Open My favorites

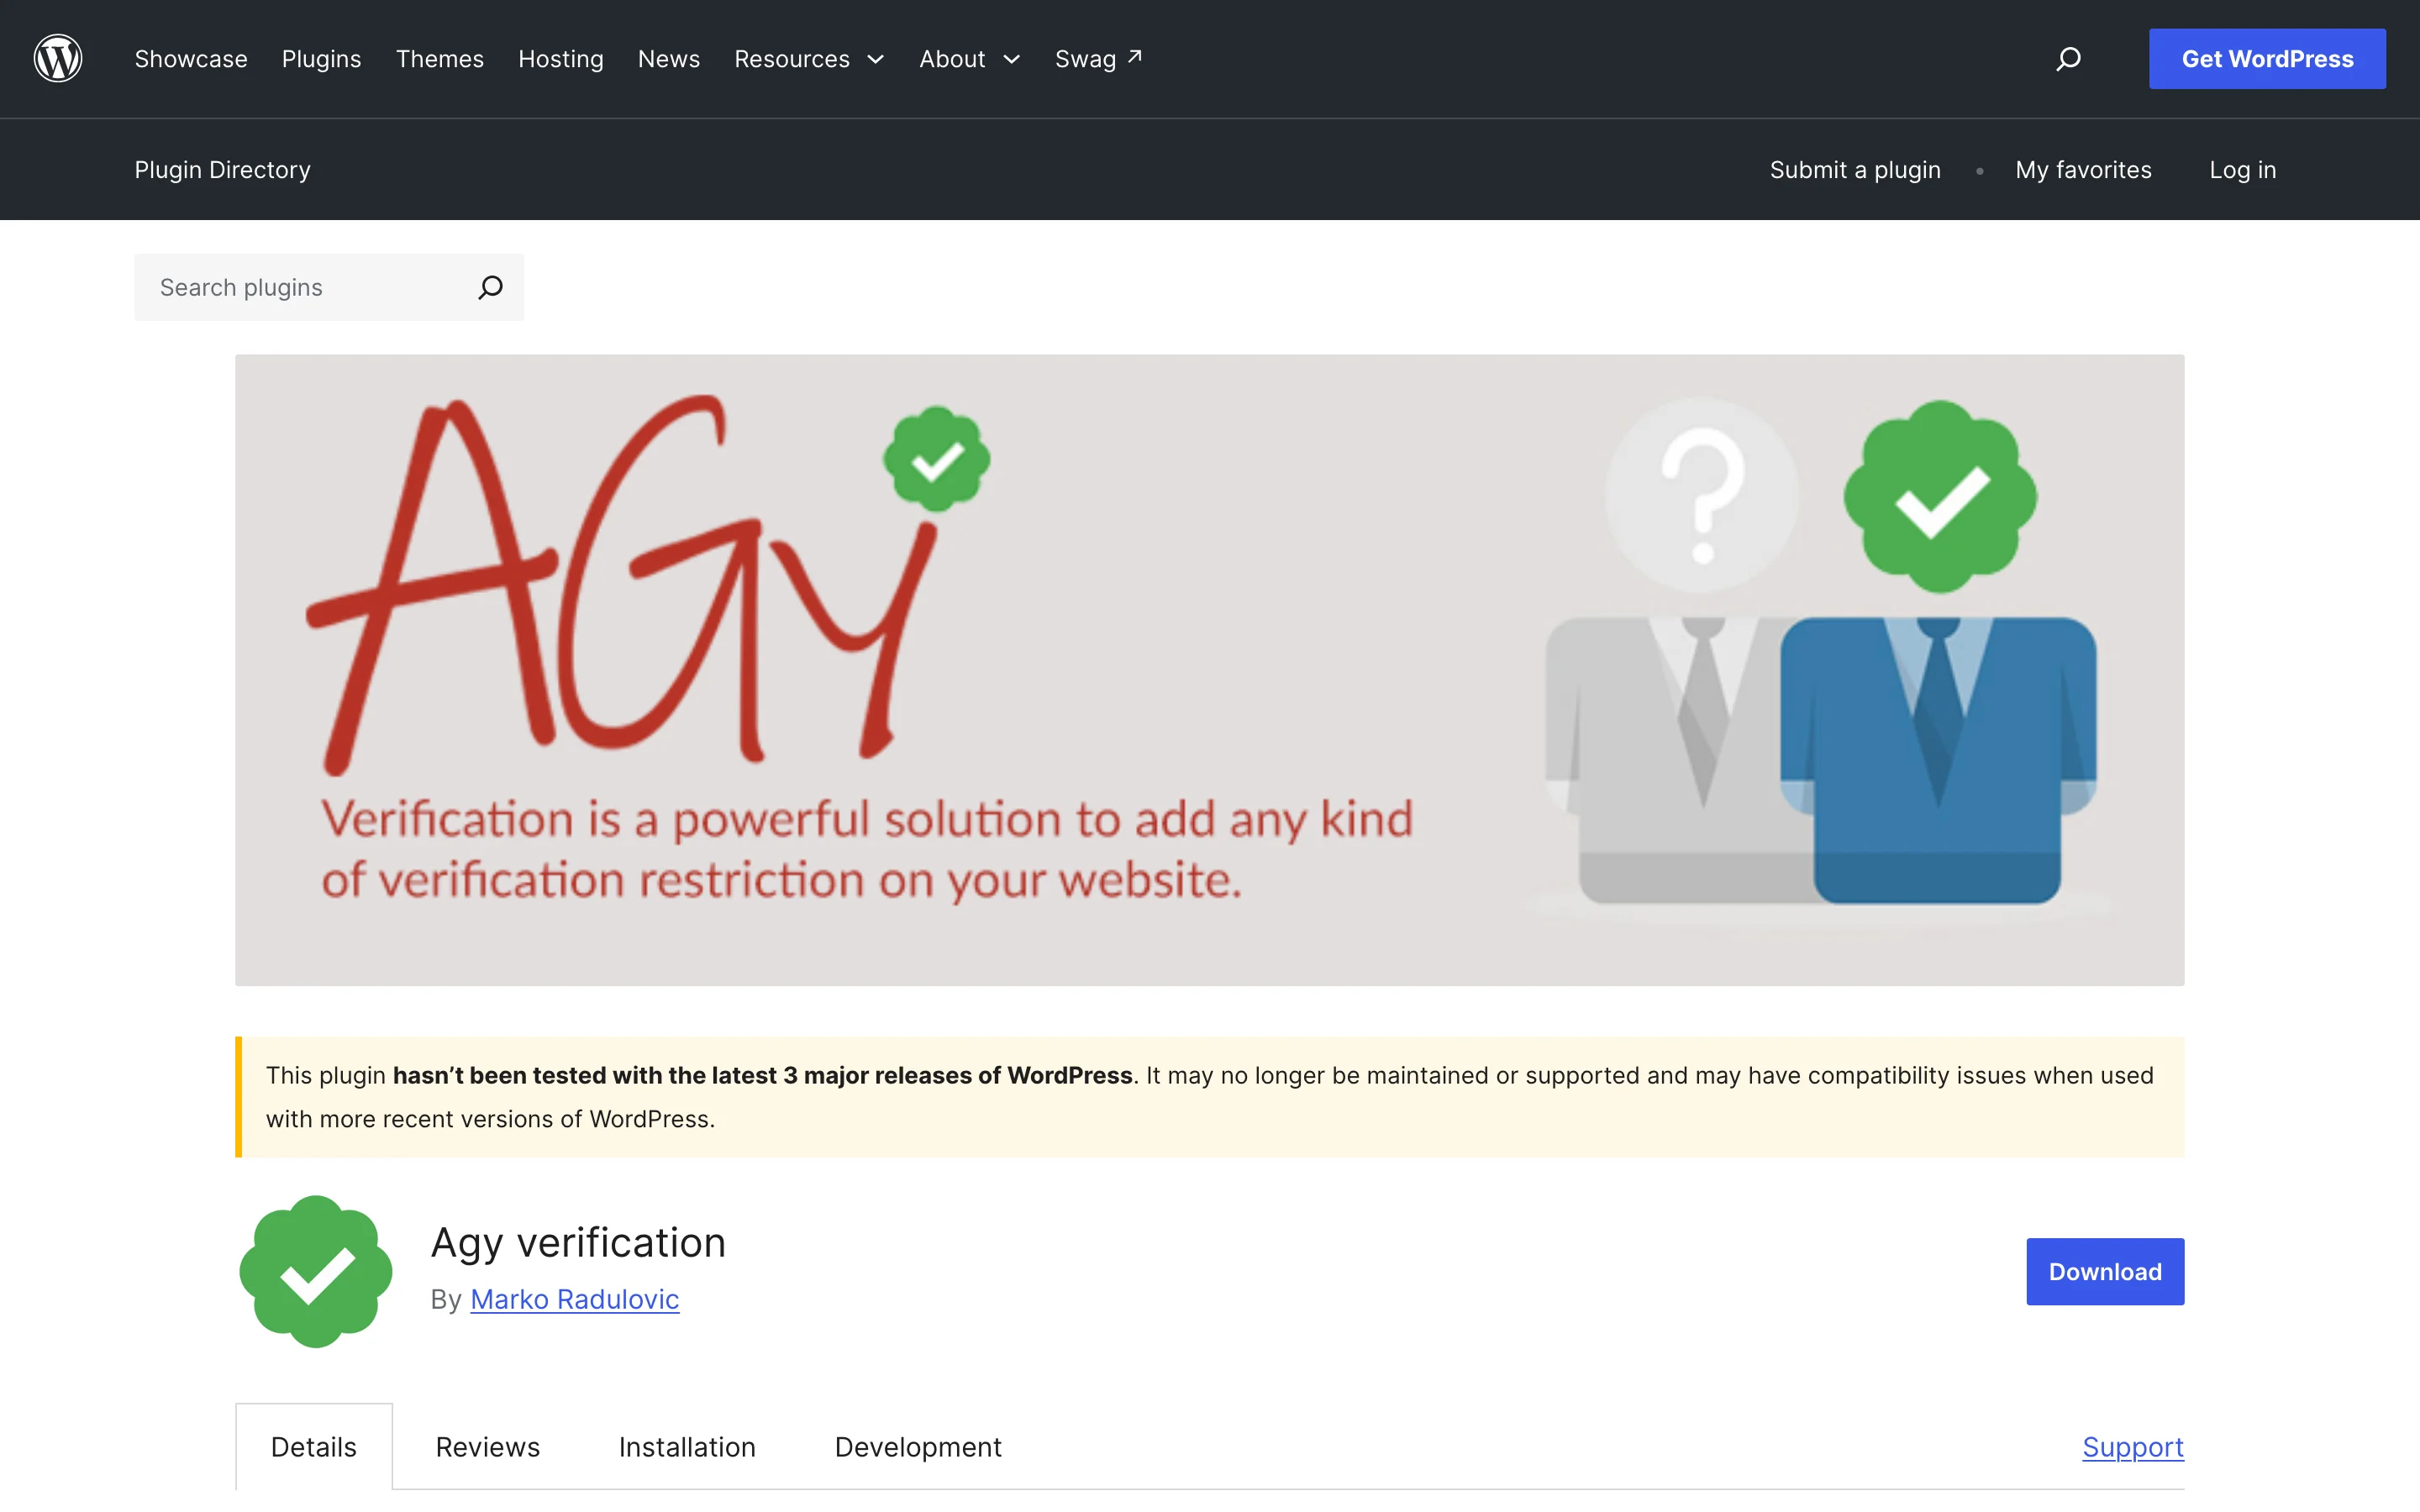(x=2083, y=170)
